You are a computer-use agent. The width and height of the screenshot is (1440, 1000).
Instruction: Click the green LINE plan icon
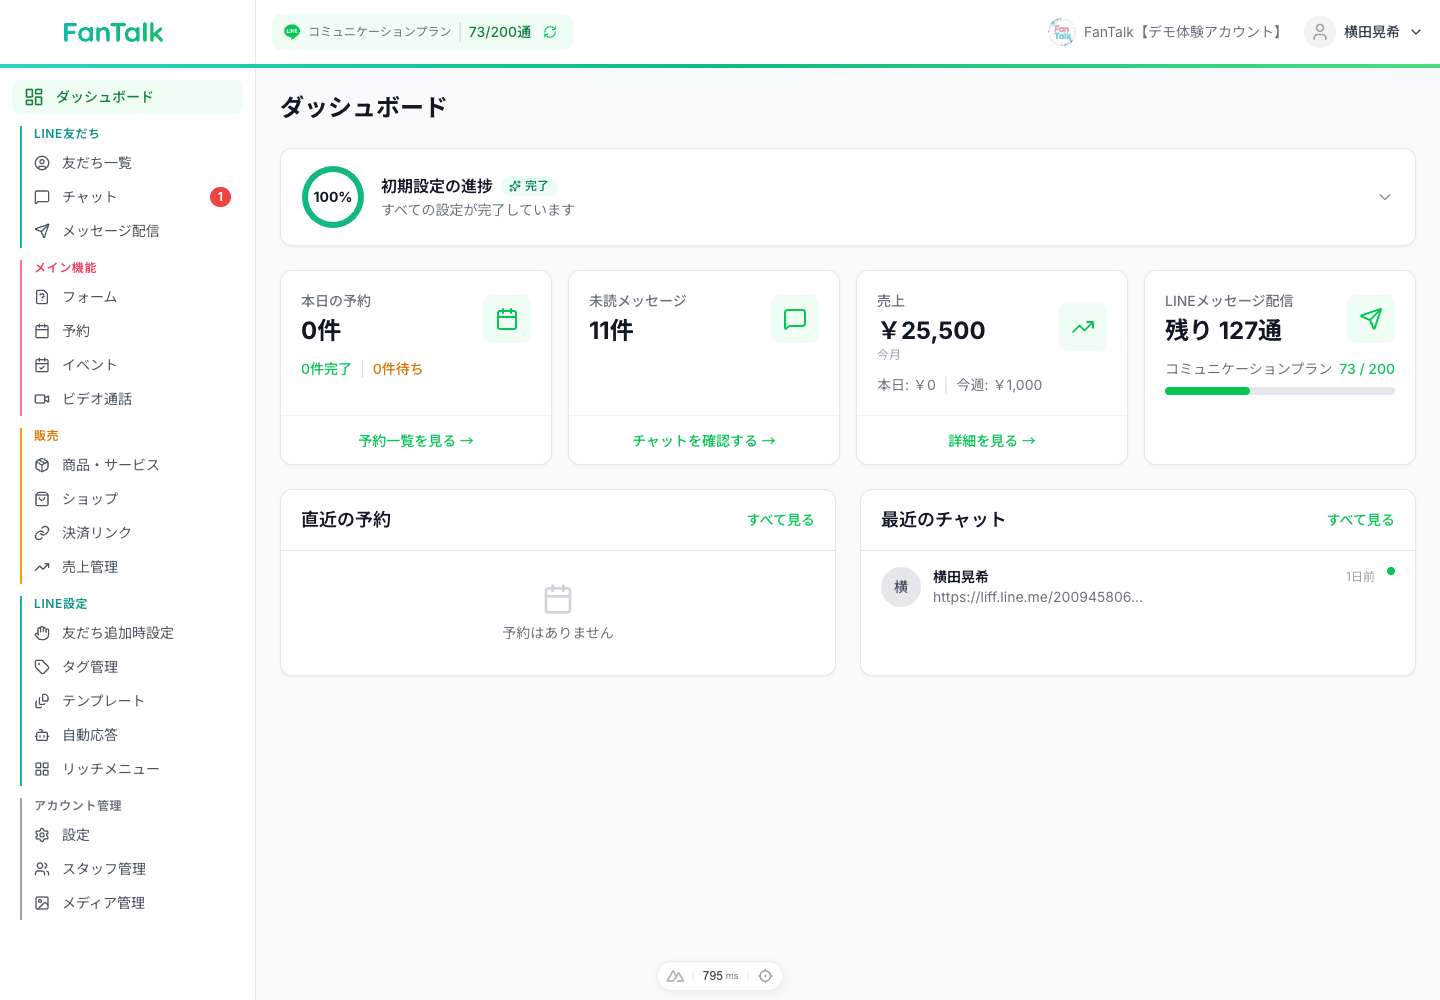point(292,32)
